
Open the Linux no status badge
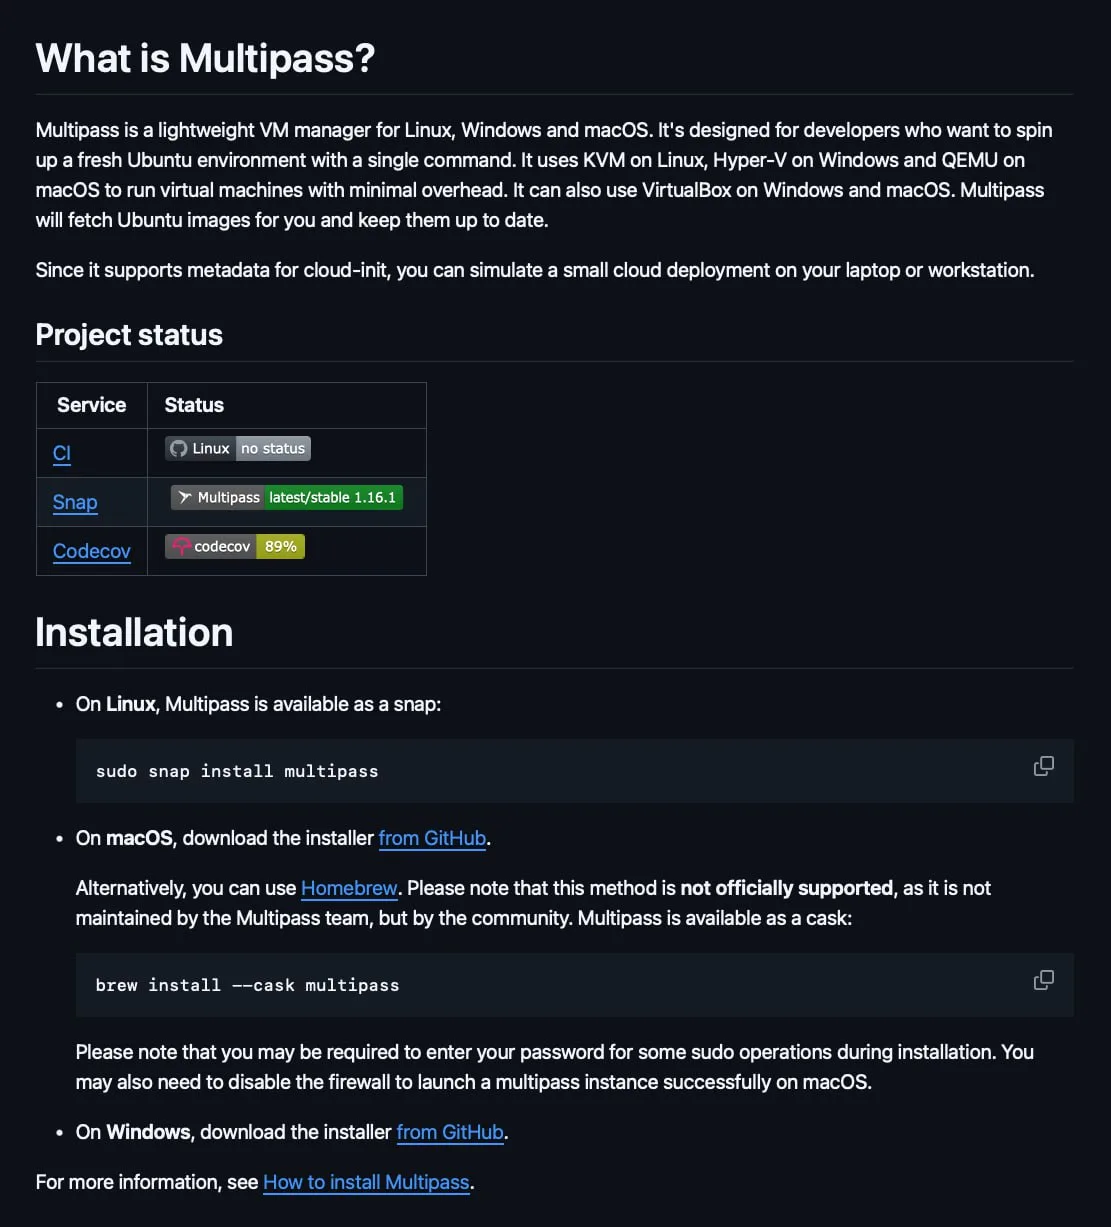(238, 449)
